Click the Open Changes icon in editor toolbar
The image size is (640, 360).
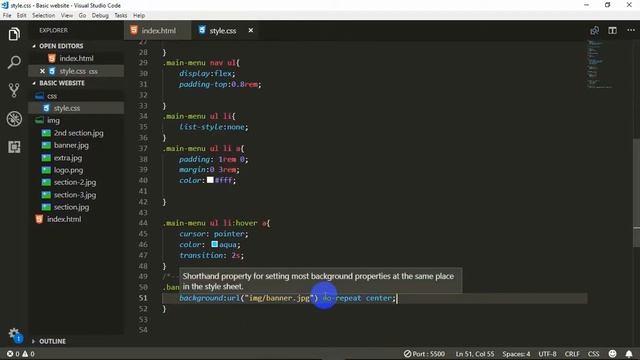click(594, 31)
